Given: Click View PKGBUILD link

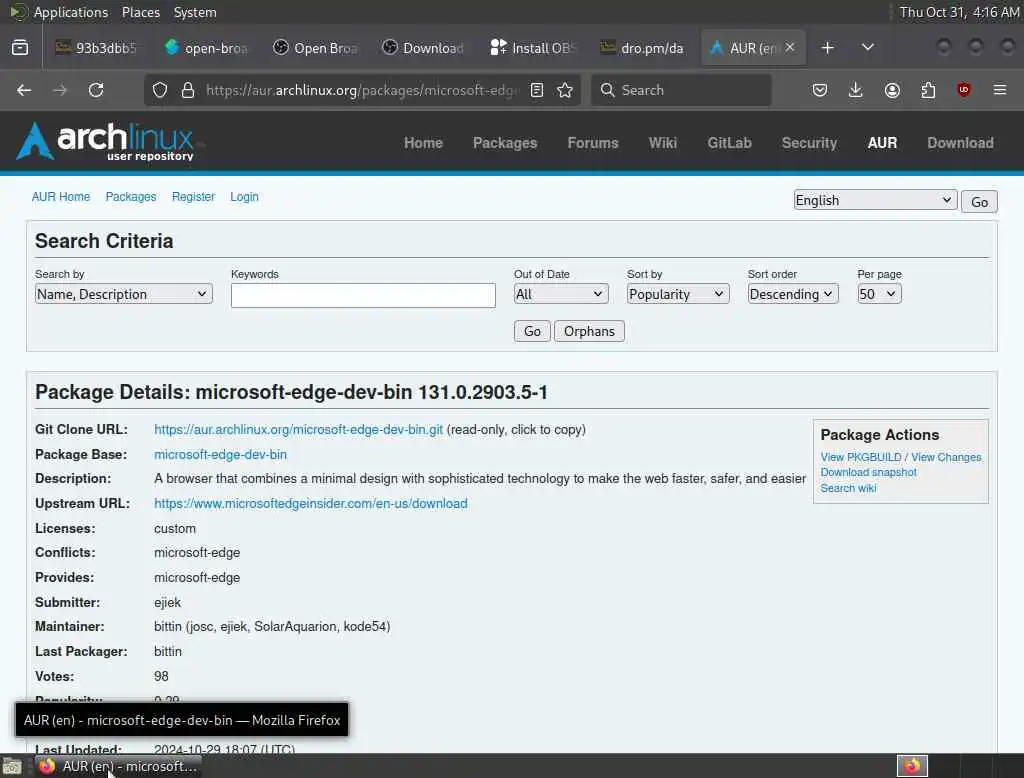Looking at the screenshot, I should 861,457.
